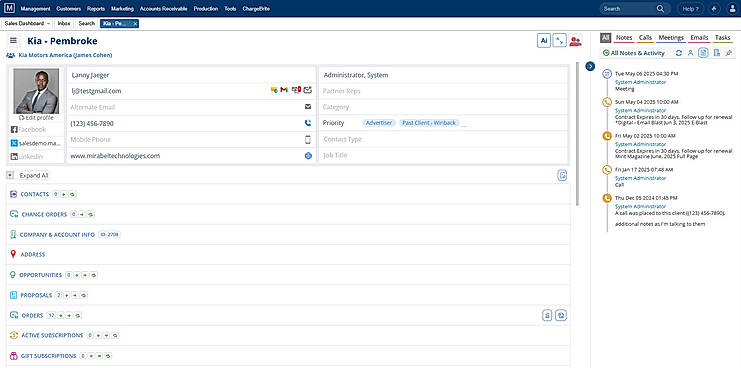Screen dimensions: 741x368
Task: Toggle the collapse arrow for activity panel
Action: tap(590, 66)
